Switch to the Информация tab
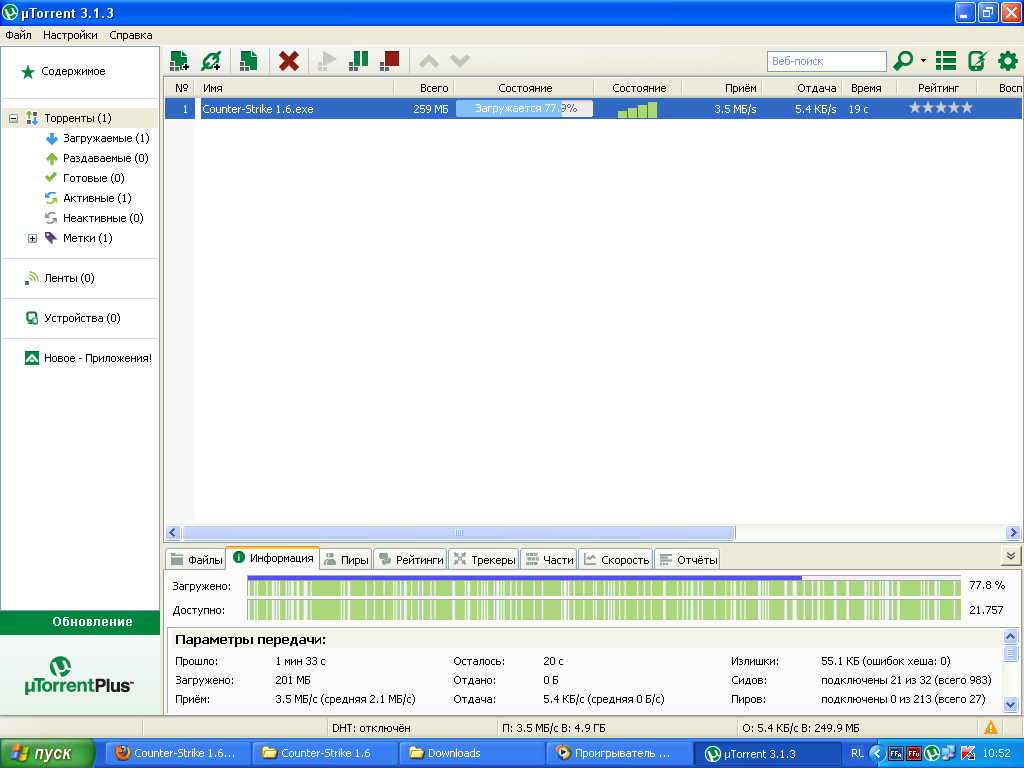The height and width of the screenshot is (768, 1024). point(273,558)
